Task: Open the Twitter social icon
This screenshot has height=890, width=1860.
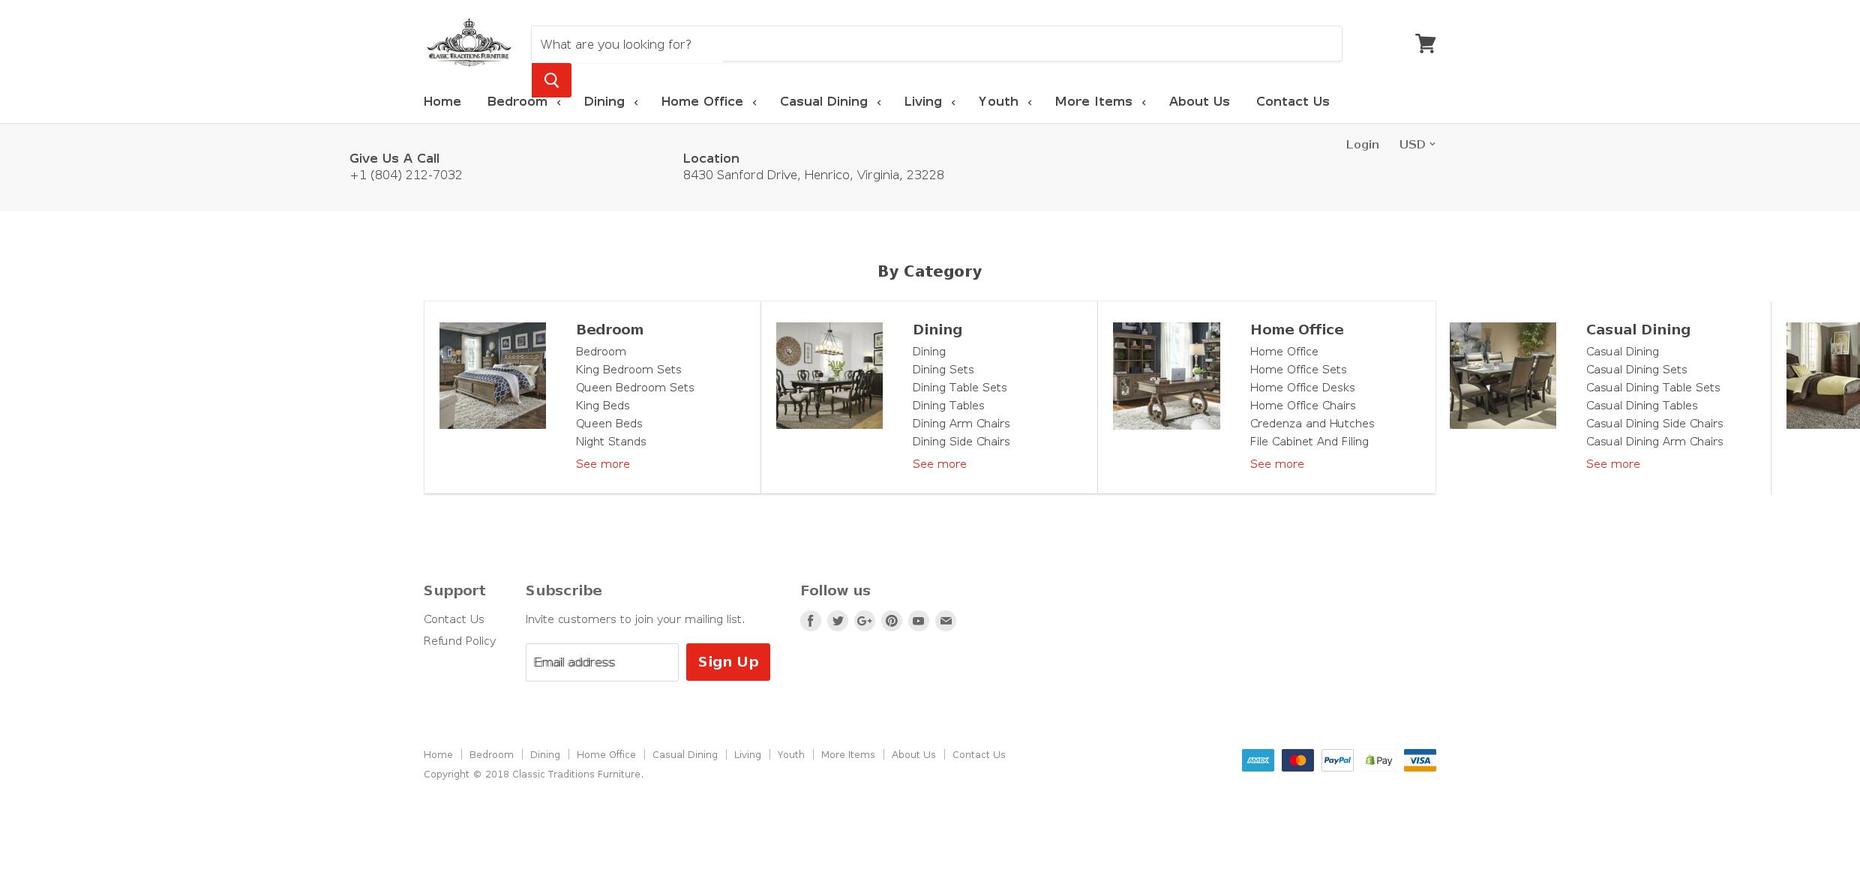Action: (x=837, y=621)
